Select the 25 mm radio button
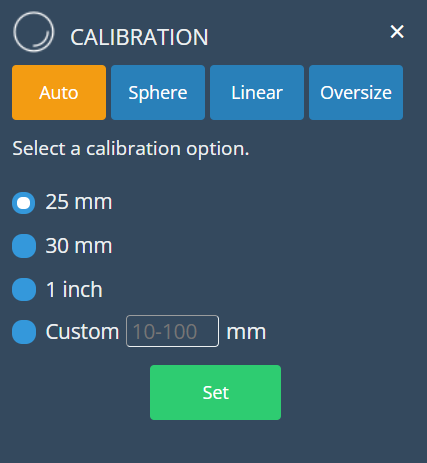 [24, 203]
